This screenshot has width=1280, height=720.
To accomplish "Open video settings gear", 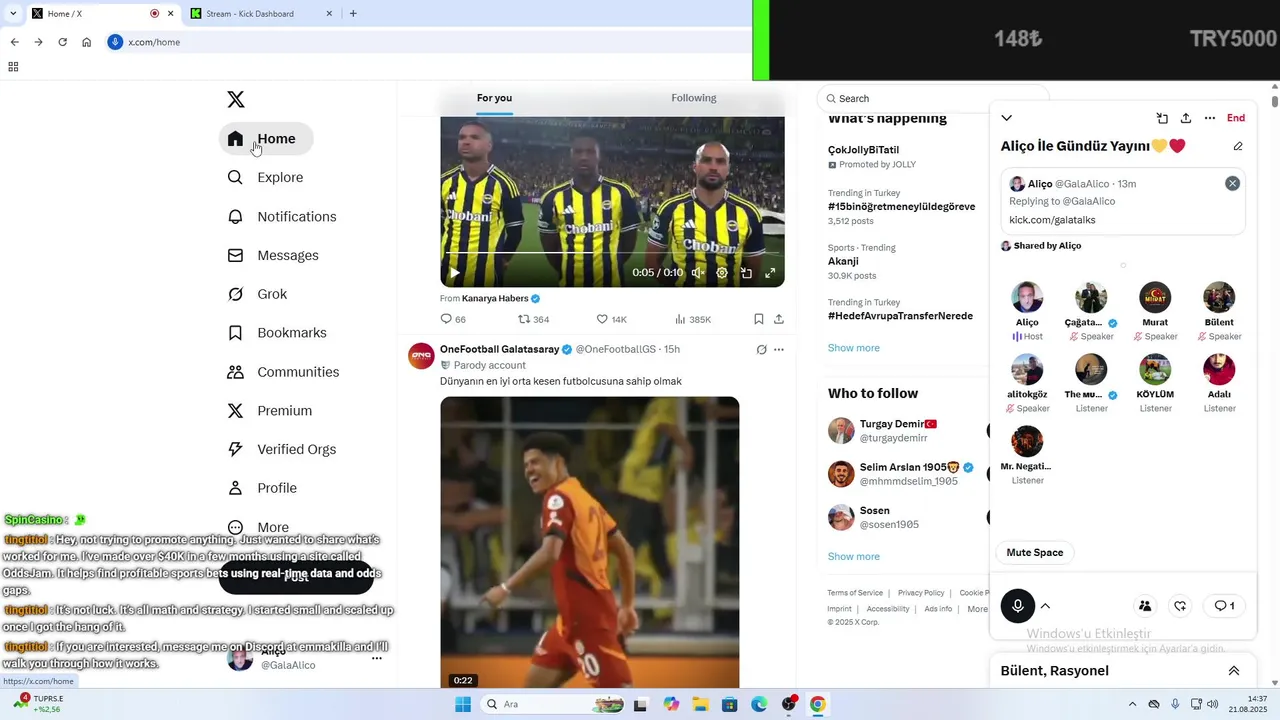I will tap(722, 272).
